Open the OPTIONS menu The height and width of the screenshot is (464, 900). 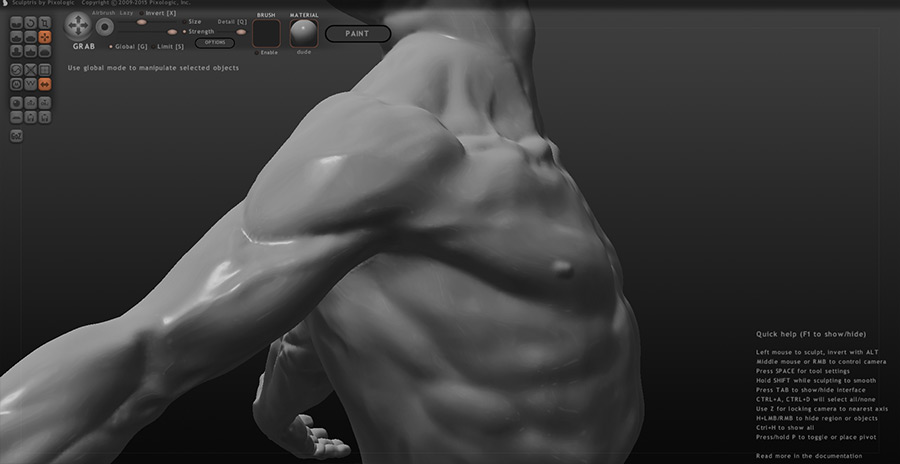(x=214, y=43)
